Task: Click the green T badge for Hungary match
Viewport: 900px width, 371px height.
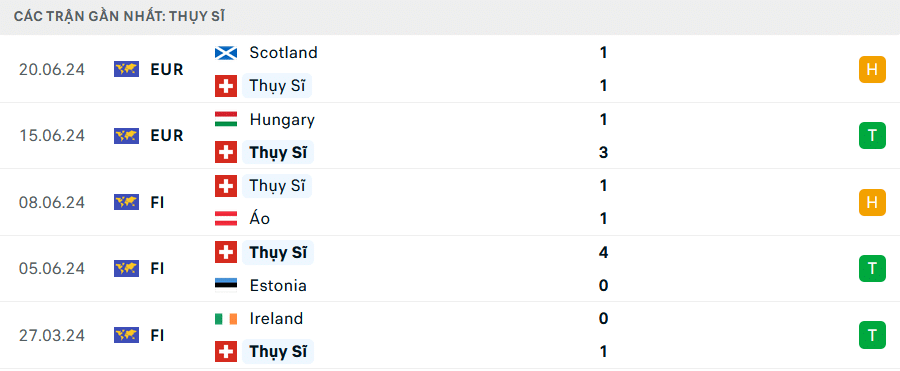Action: click(x=872, y=136)
